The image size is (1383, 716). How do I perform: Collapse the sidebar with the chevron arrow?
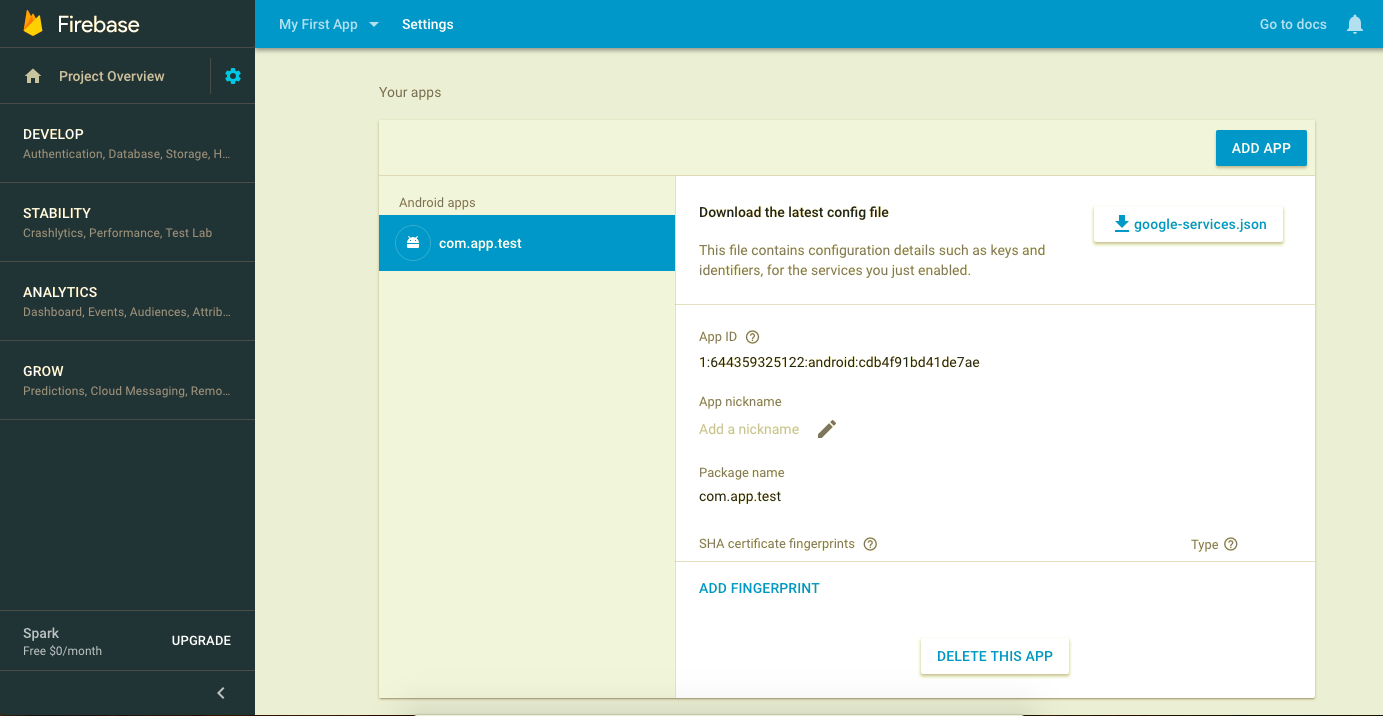tap(221, 693)
